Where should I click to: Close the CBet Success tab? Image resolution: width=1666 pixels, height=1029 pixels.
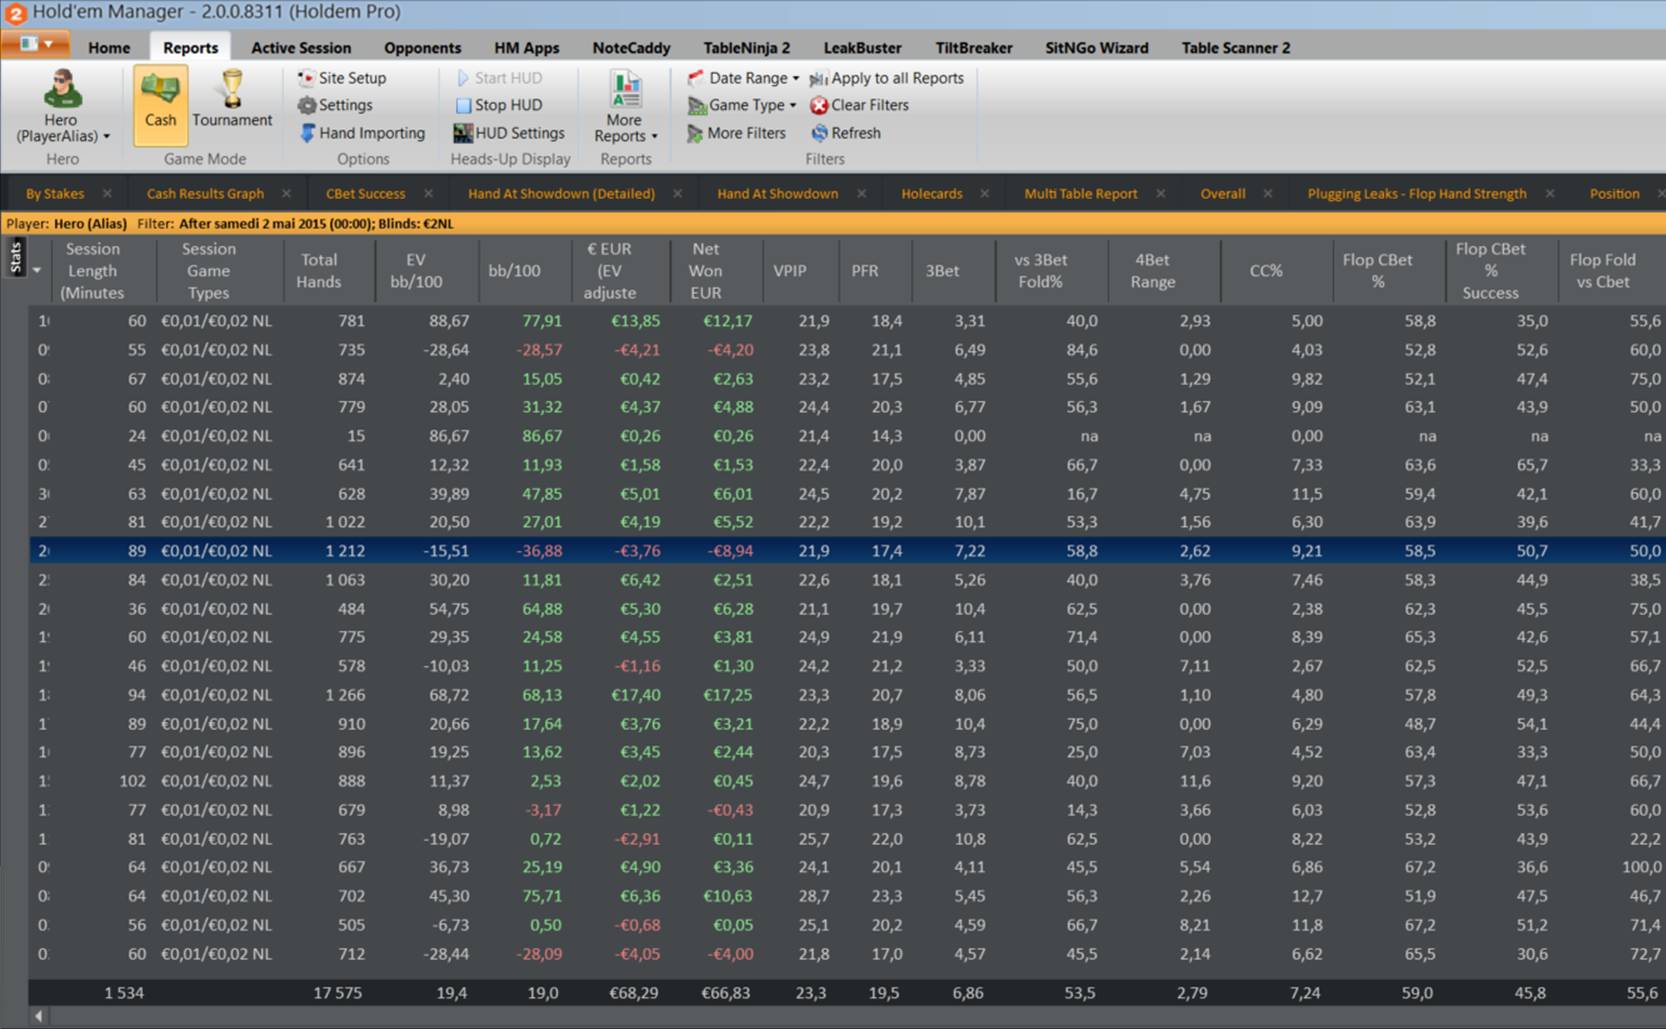[x=428, y=194]
